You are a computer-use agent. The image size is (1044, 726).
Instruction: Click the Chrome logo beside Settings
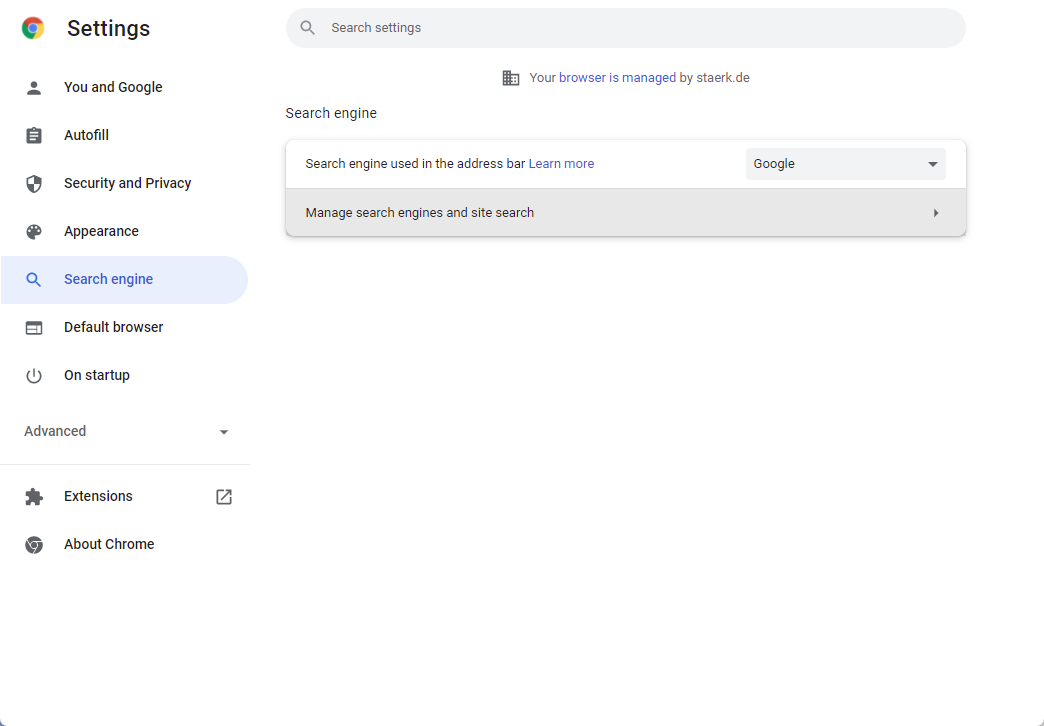click(x=33, y=29)
